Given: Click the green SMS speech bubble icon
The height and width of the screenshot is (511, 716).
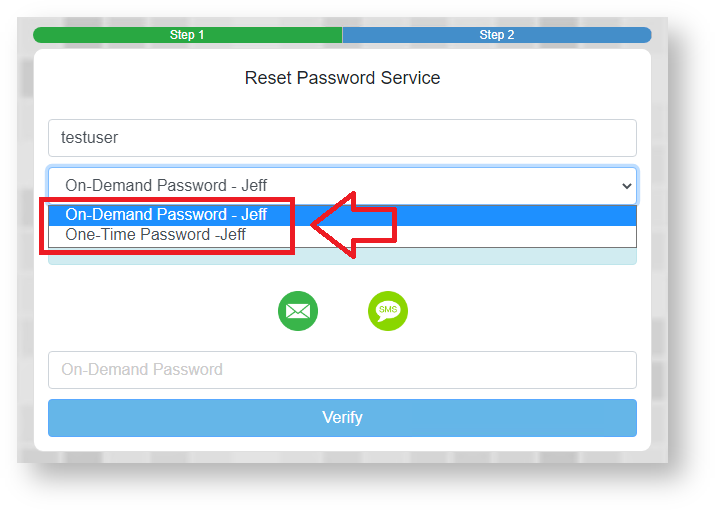Looking at the screenshot, I should tap(388, 311).
